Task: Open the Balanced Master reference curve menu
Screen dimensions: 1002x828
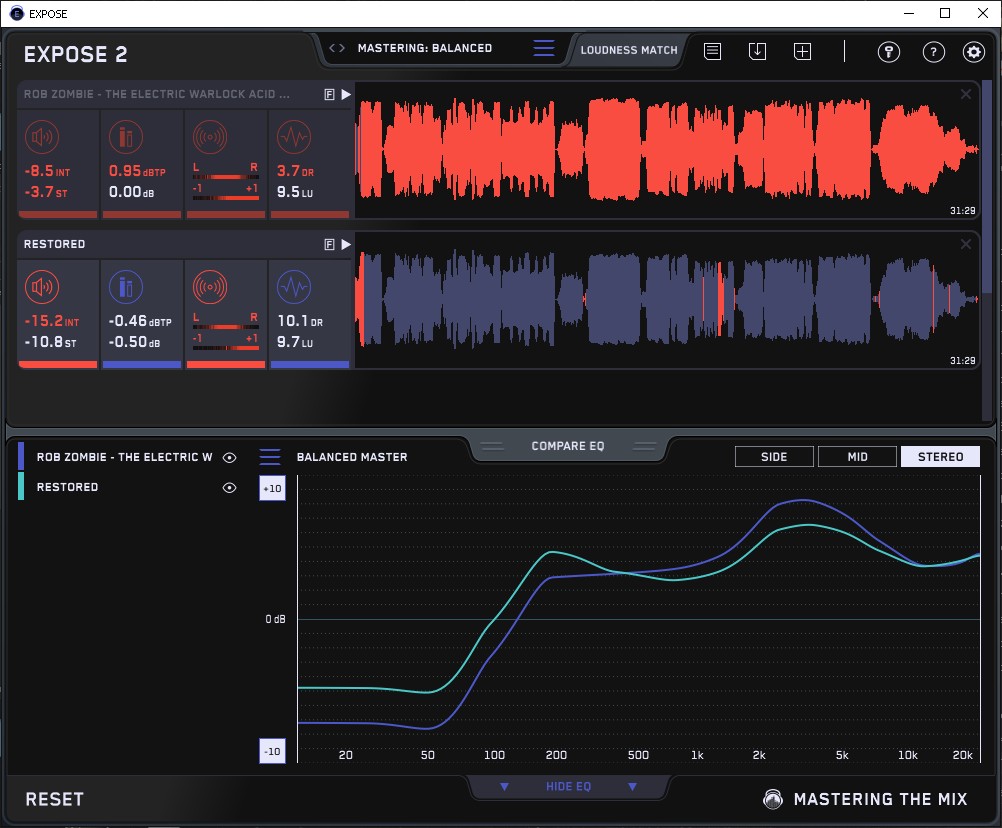Action: click(x=270, y=457)
